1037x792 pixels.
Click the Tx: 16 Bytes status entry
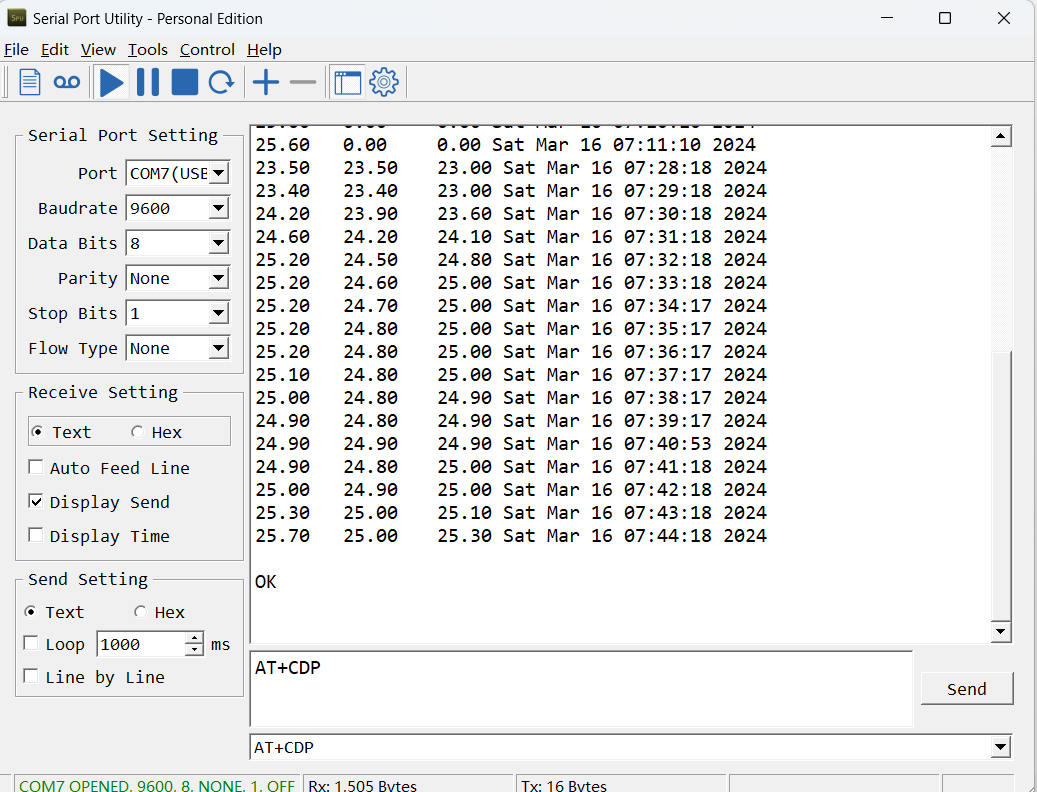564,785
